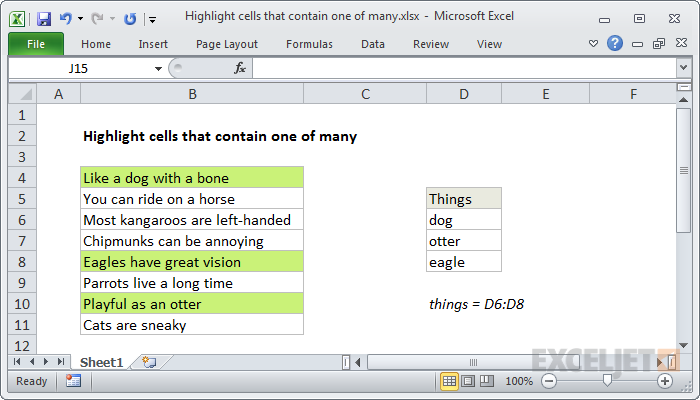Select the 'things = D6:D8' note cell

tap(476, 304)
